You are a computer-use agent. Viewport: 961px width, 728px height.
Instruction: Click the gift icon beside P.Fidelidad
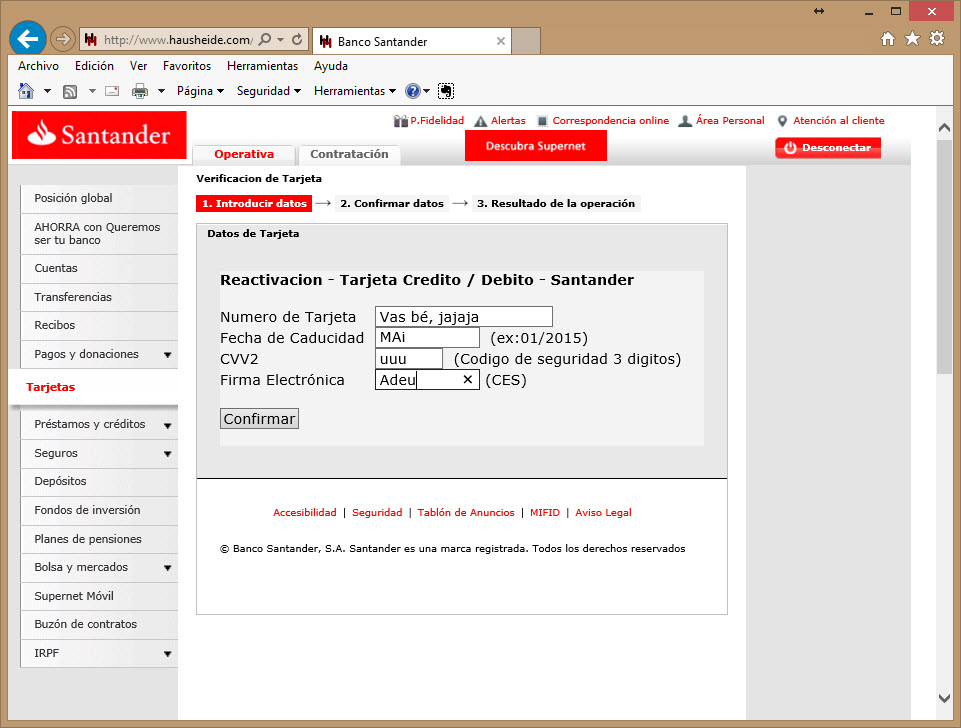401,121
